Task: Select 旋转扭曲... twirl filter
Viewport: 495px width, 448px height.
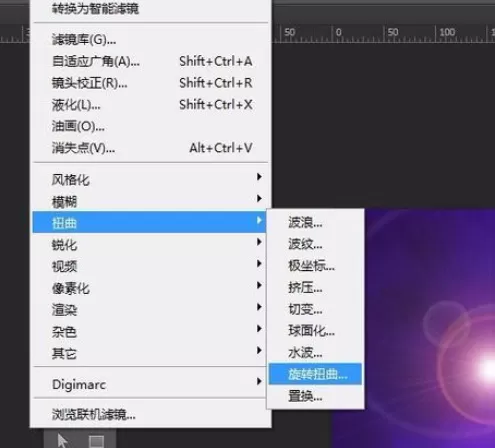Action: (315, 374)
